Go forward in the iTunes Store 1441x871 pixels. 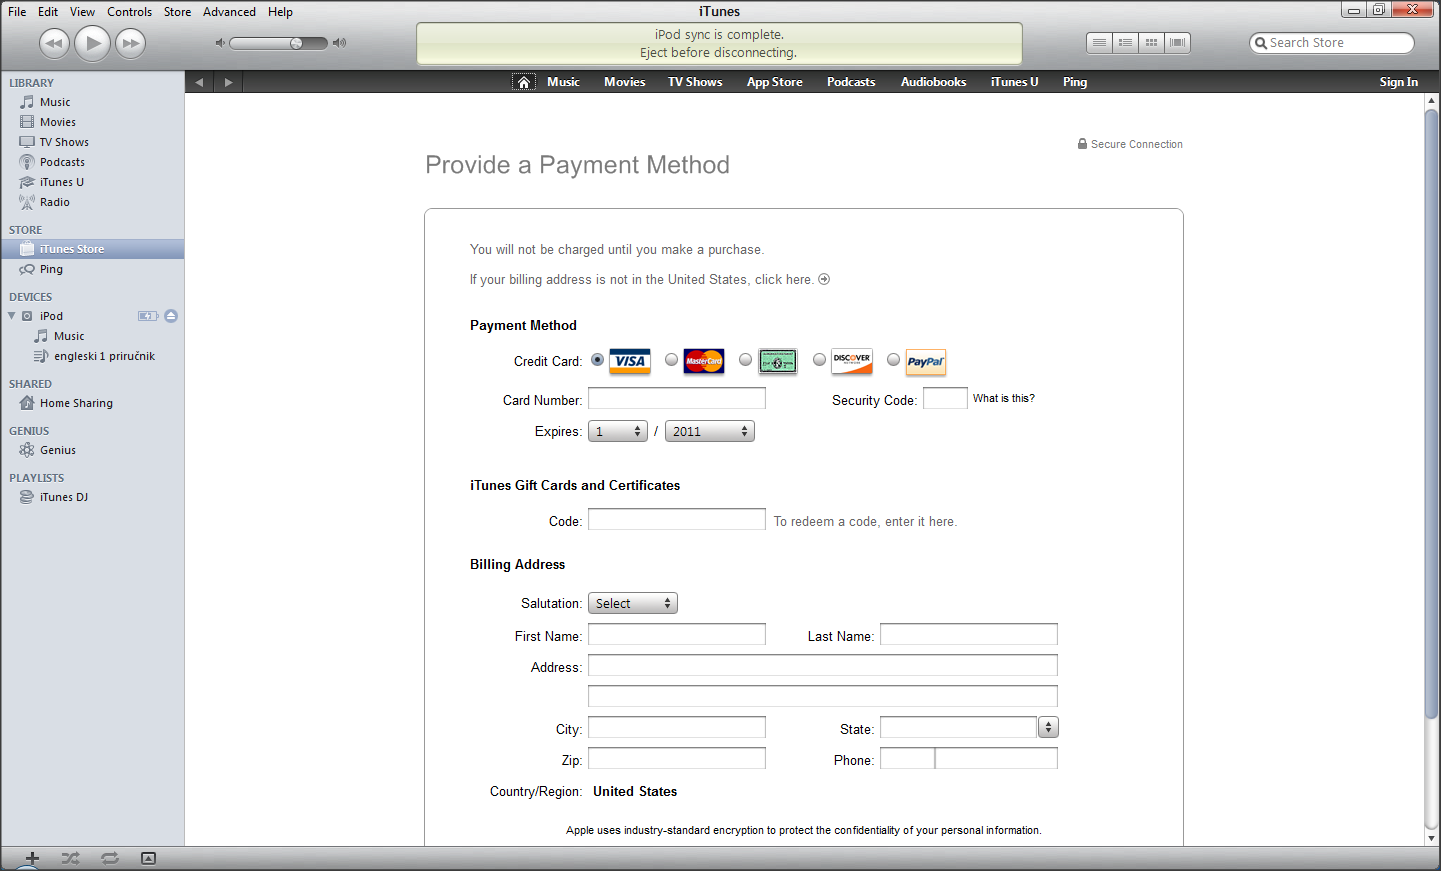(228, 82)
